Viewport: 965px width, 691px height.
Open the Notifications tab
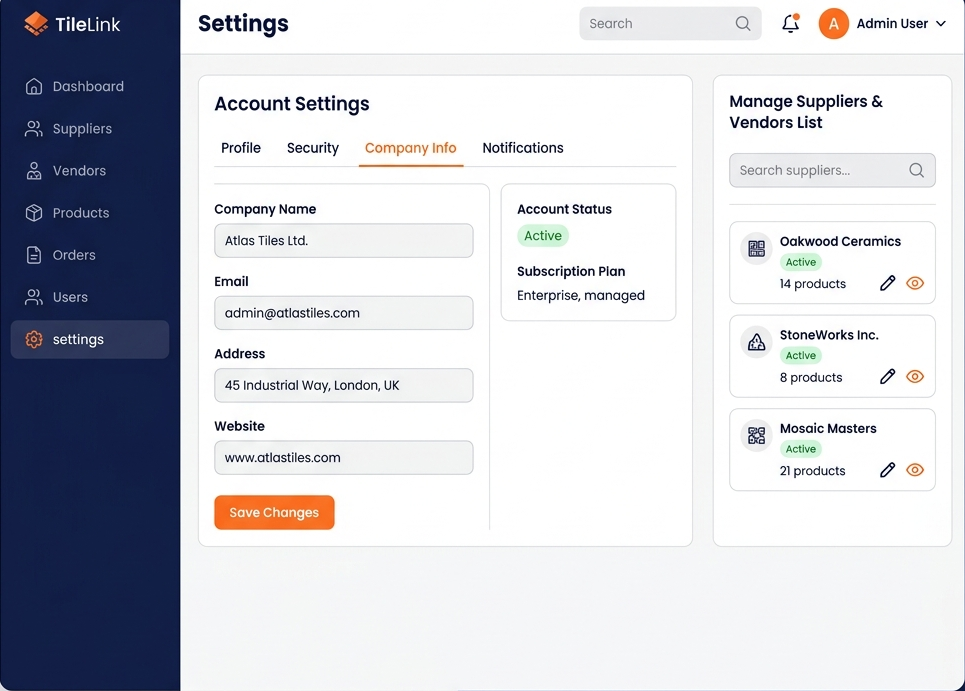(523, 148)
